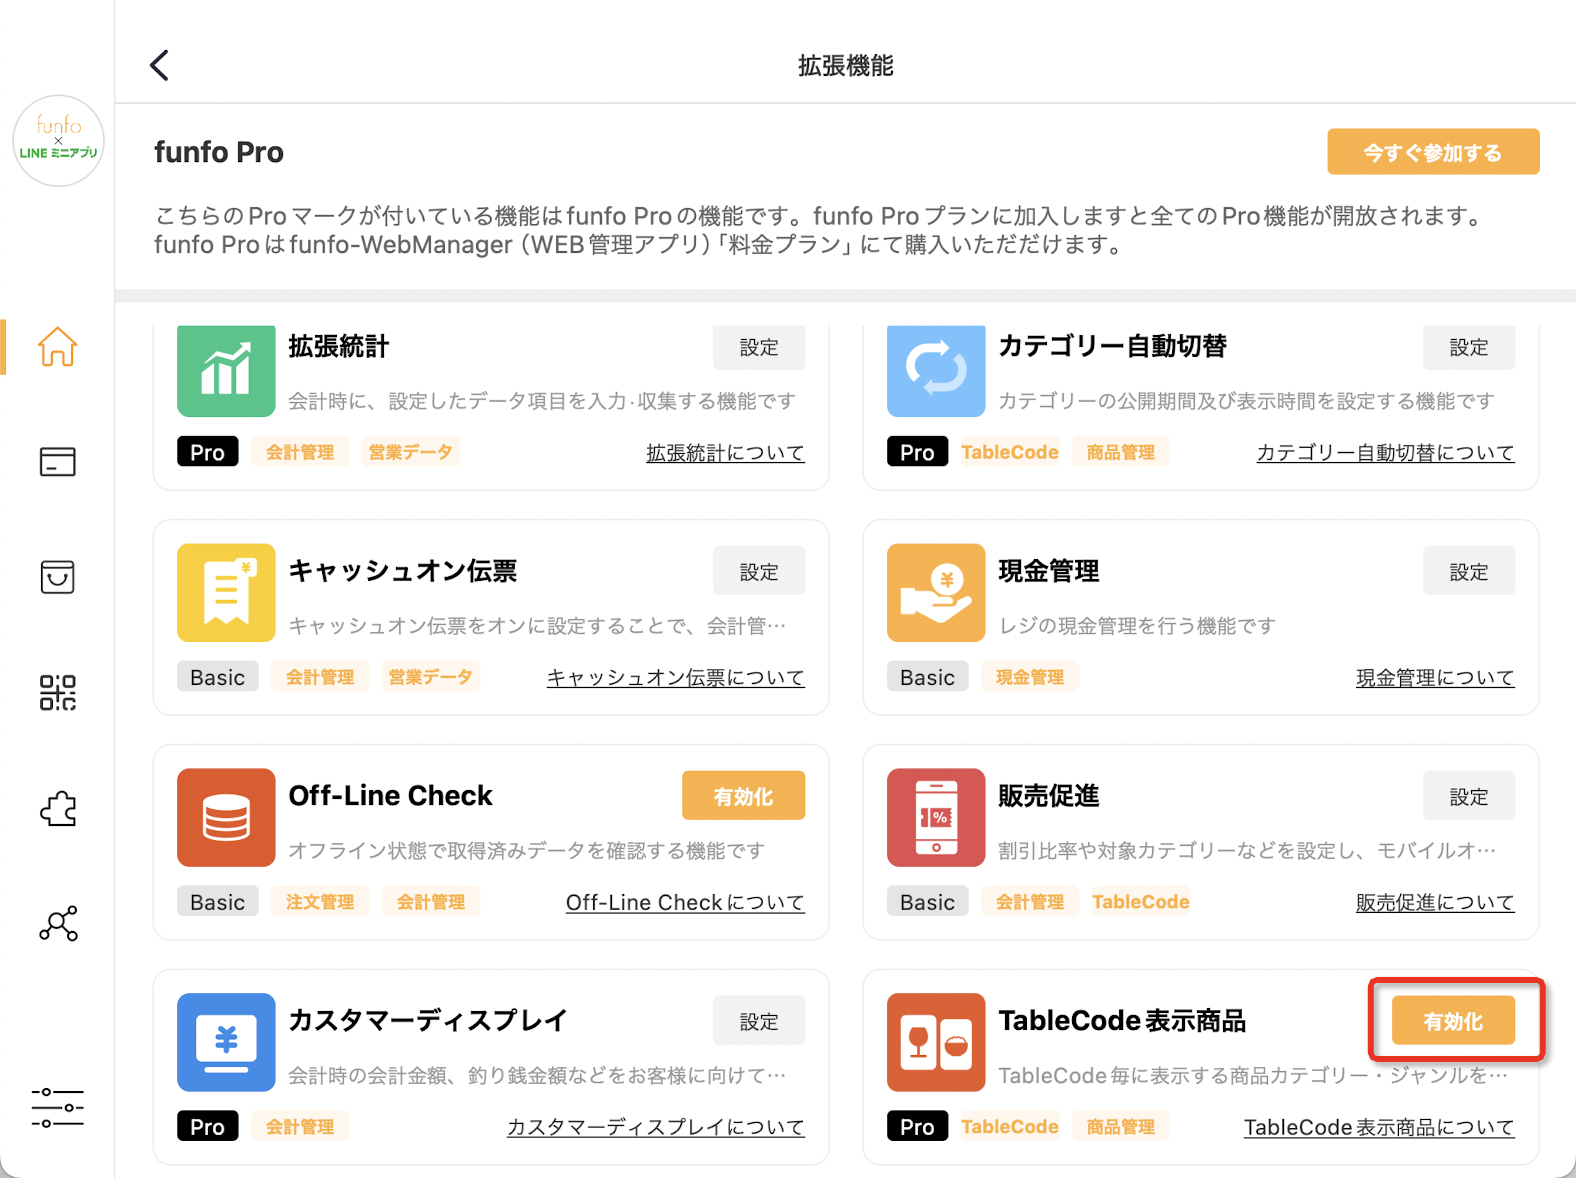Screen dimensions: 1576x1178
Task: Click the 拡張機能 page title
Action: point(846,66)
